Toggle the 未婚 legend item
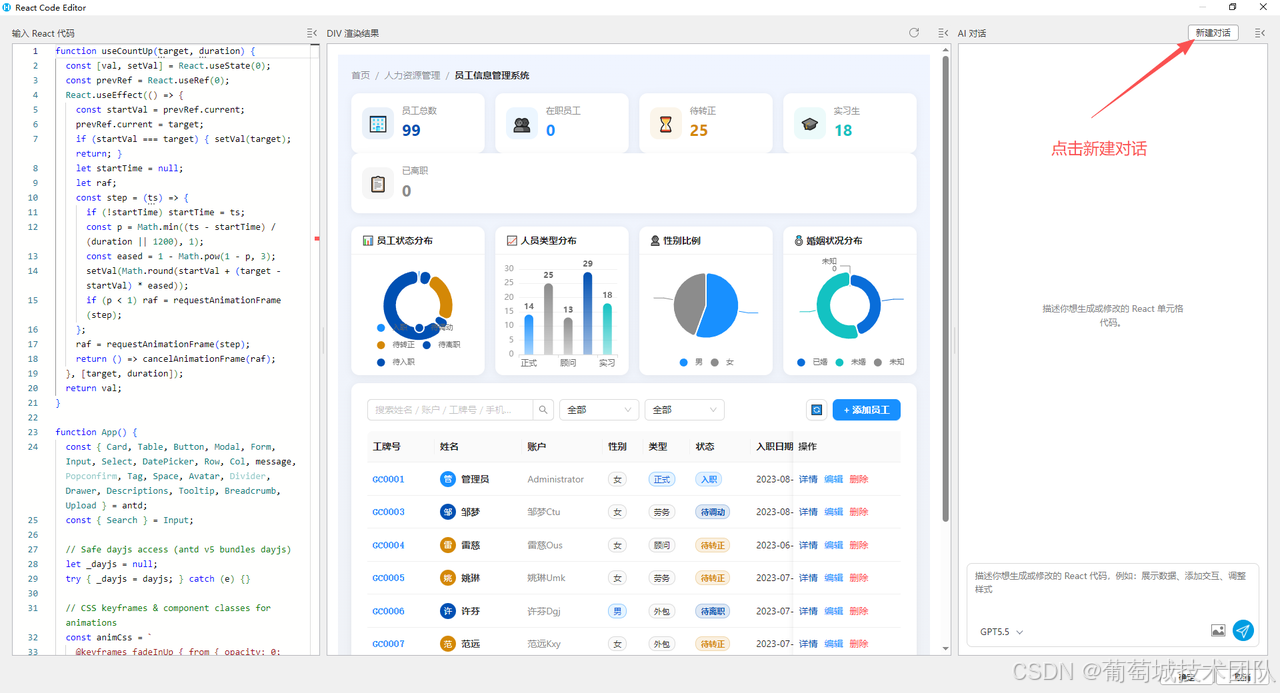Screen dimensions: 1280x693 pos(851,362)
